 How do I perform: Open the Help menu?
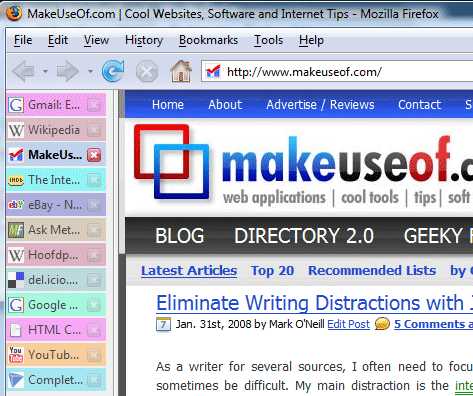click(311, 41)
